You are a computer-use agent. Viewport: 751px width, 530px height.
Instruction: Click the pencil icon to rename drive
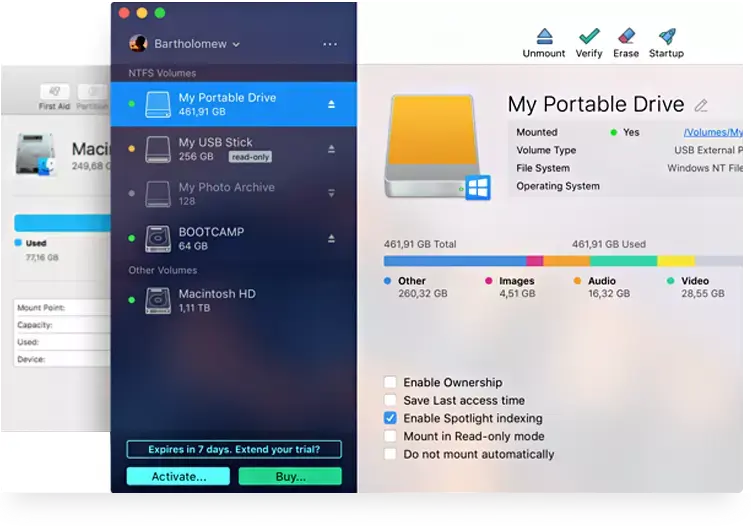click(x=701, y=105)
